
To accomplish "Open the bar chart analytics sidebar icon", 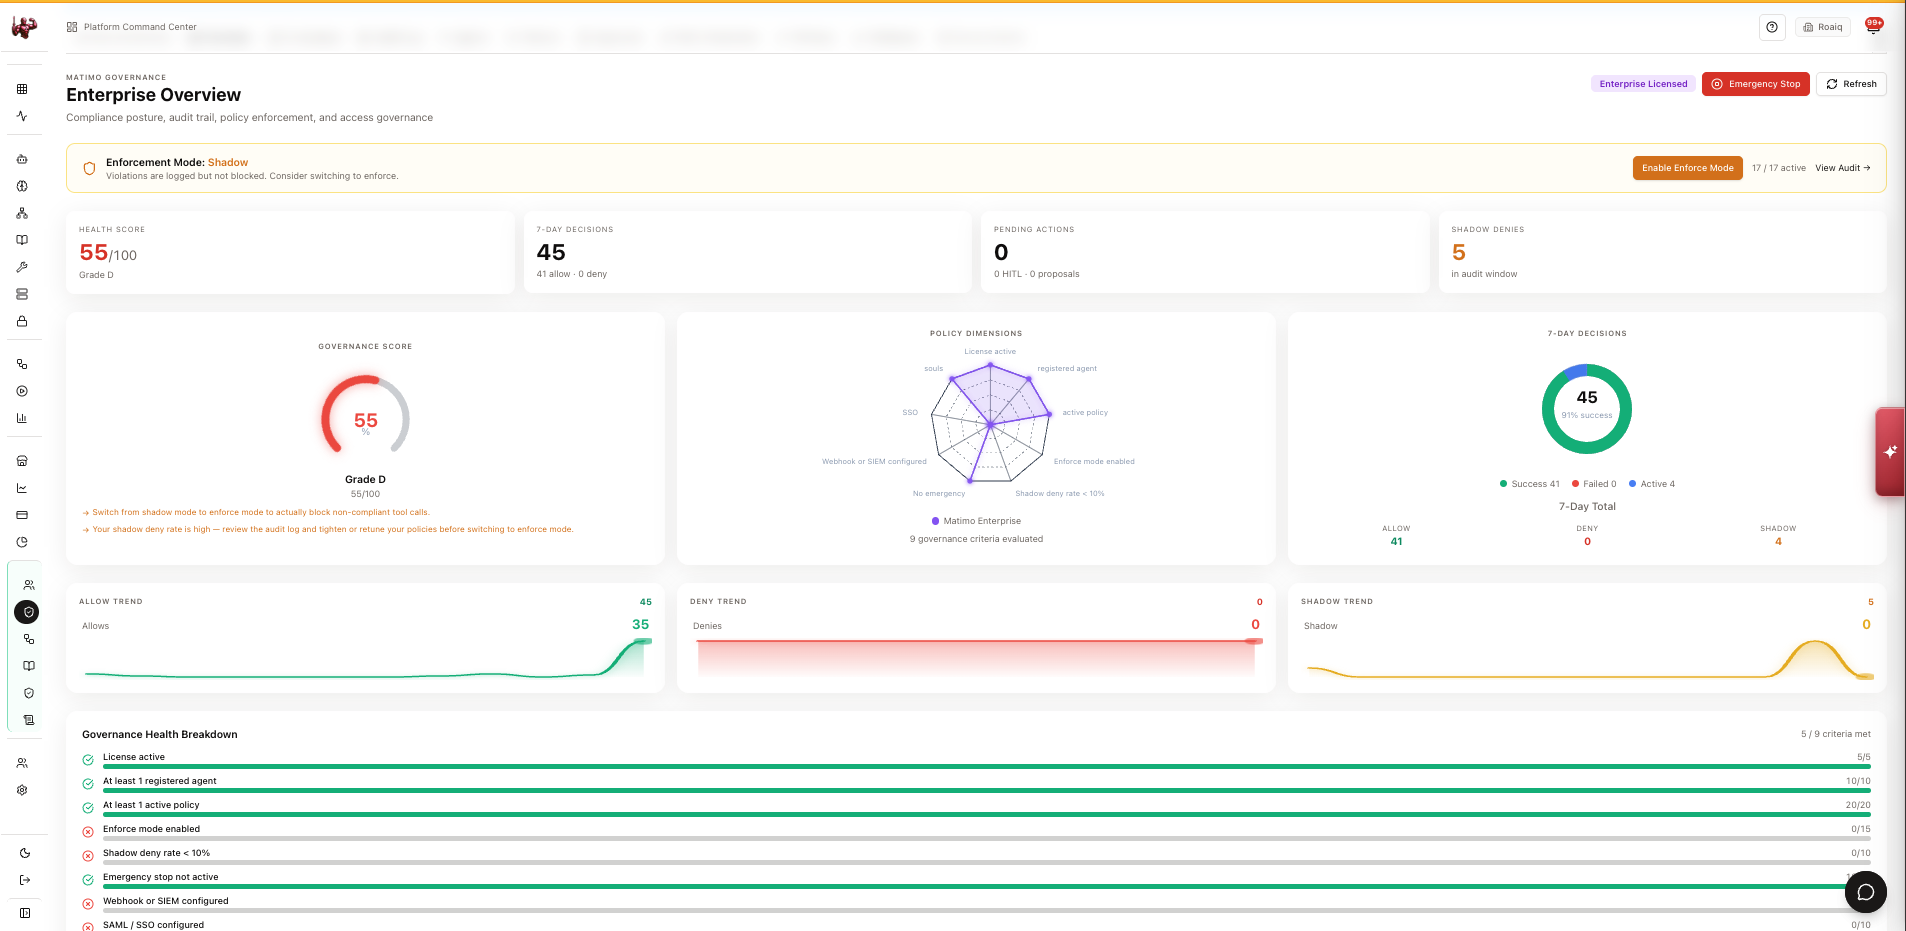I will point(22,418).
